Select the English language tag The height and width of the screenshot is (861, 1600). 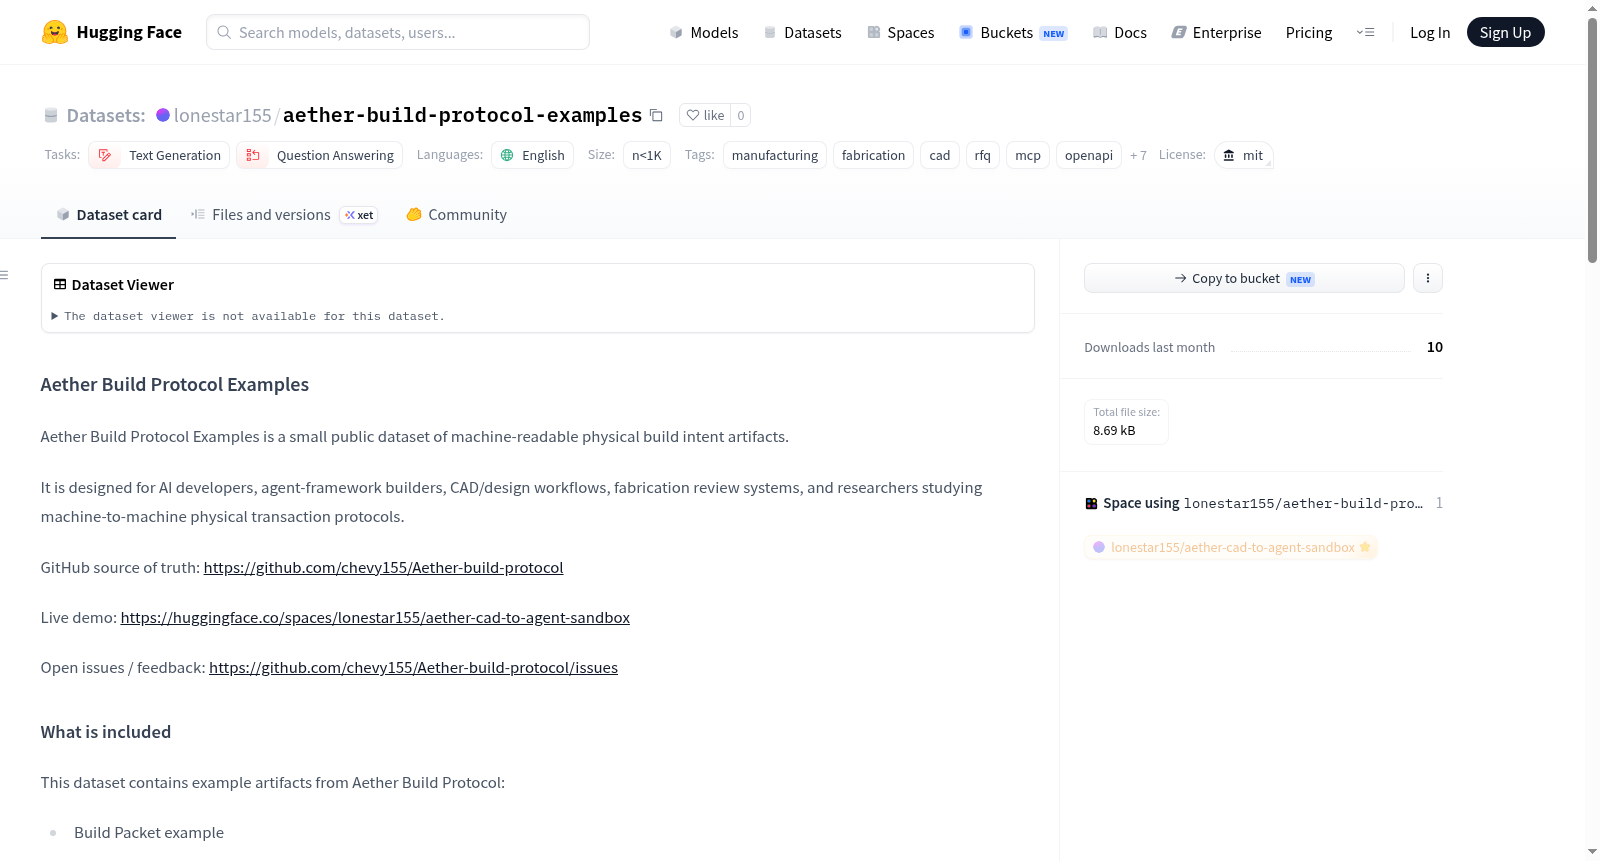[x=532, y=155]
